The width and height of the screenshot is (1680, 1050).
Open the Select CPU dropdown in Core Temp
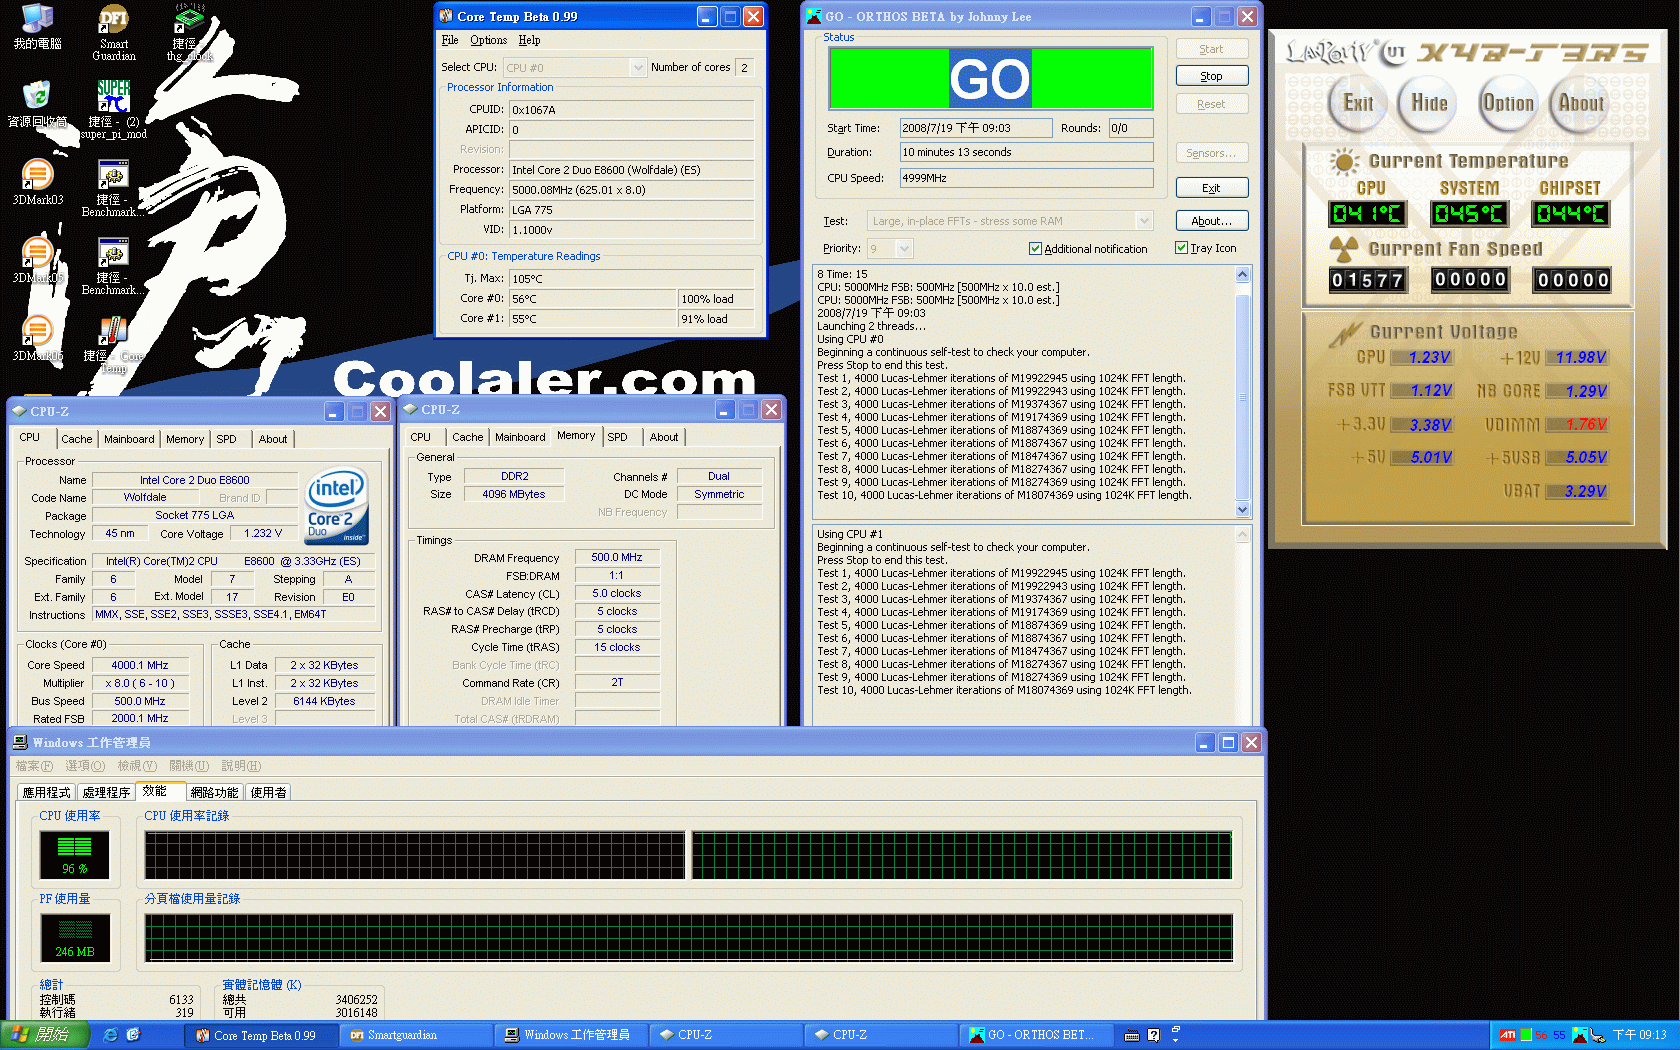[638, 67]
